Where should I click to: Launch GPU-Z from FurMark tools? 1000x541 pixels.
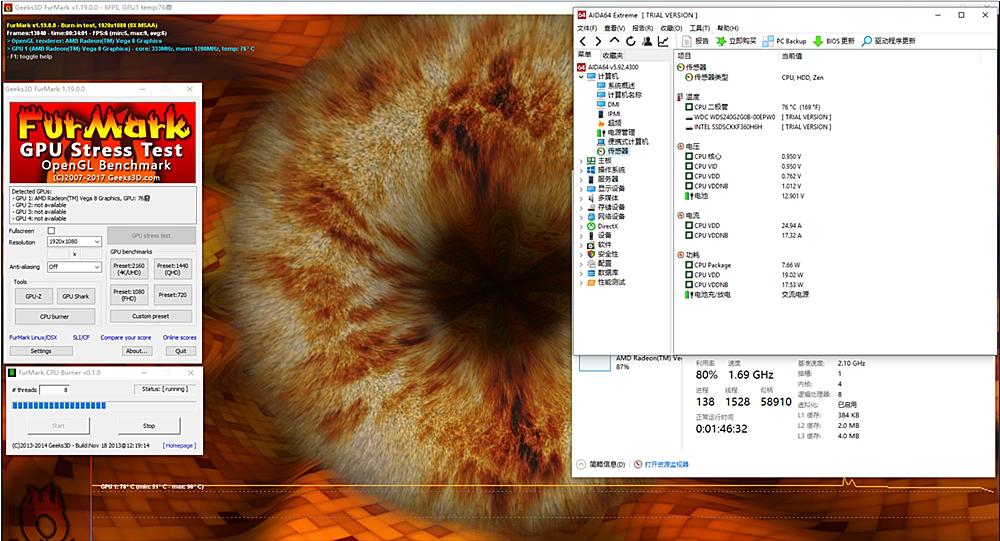click(x=33, y=296)
